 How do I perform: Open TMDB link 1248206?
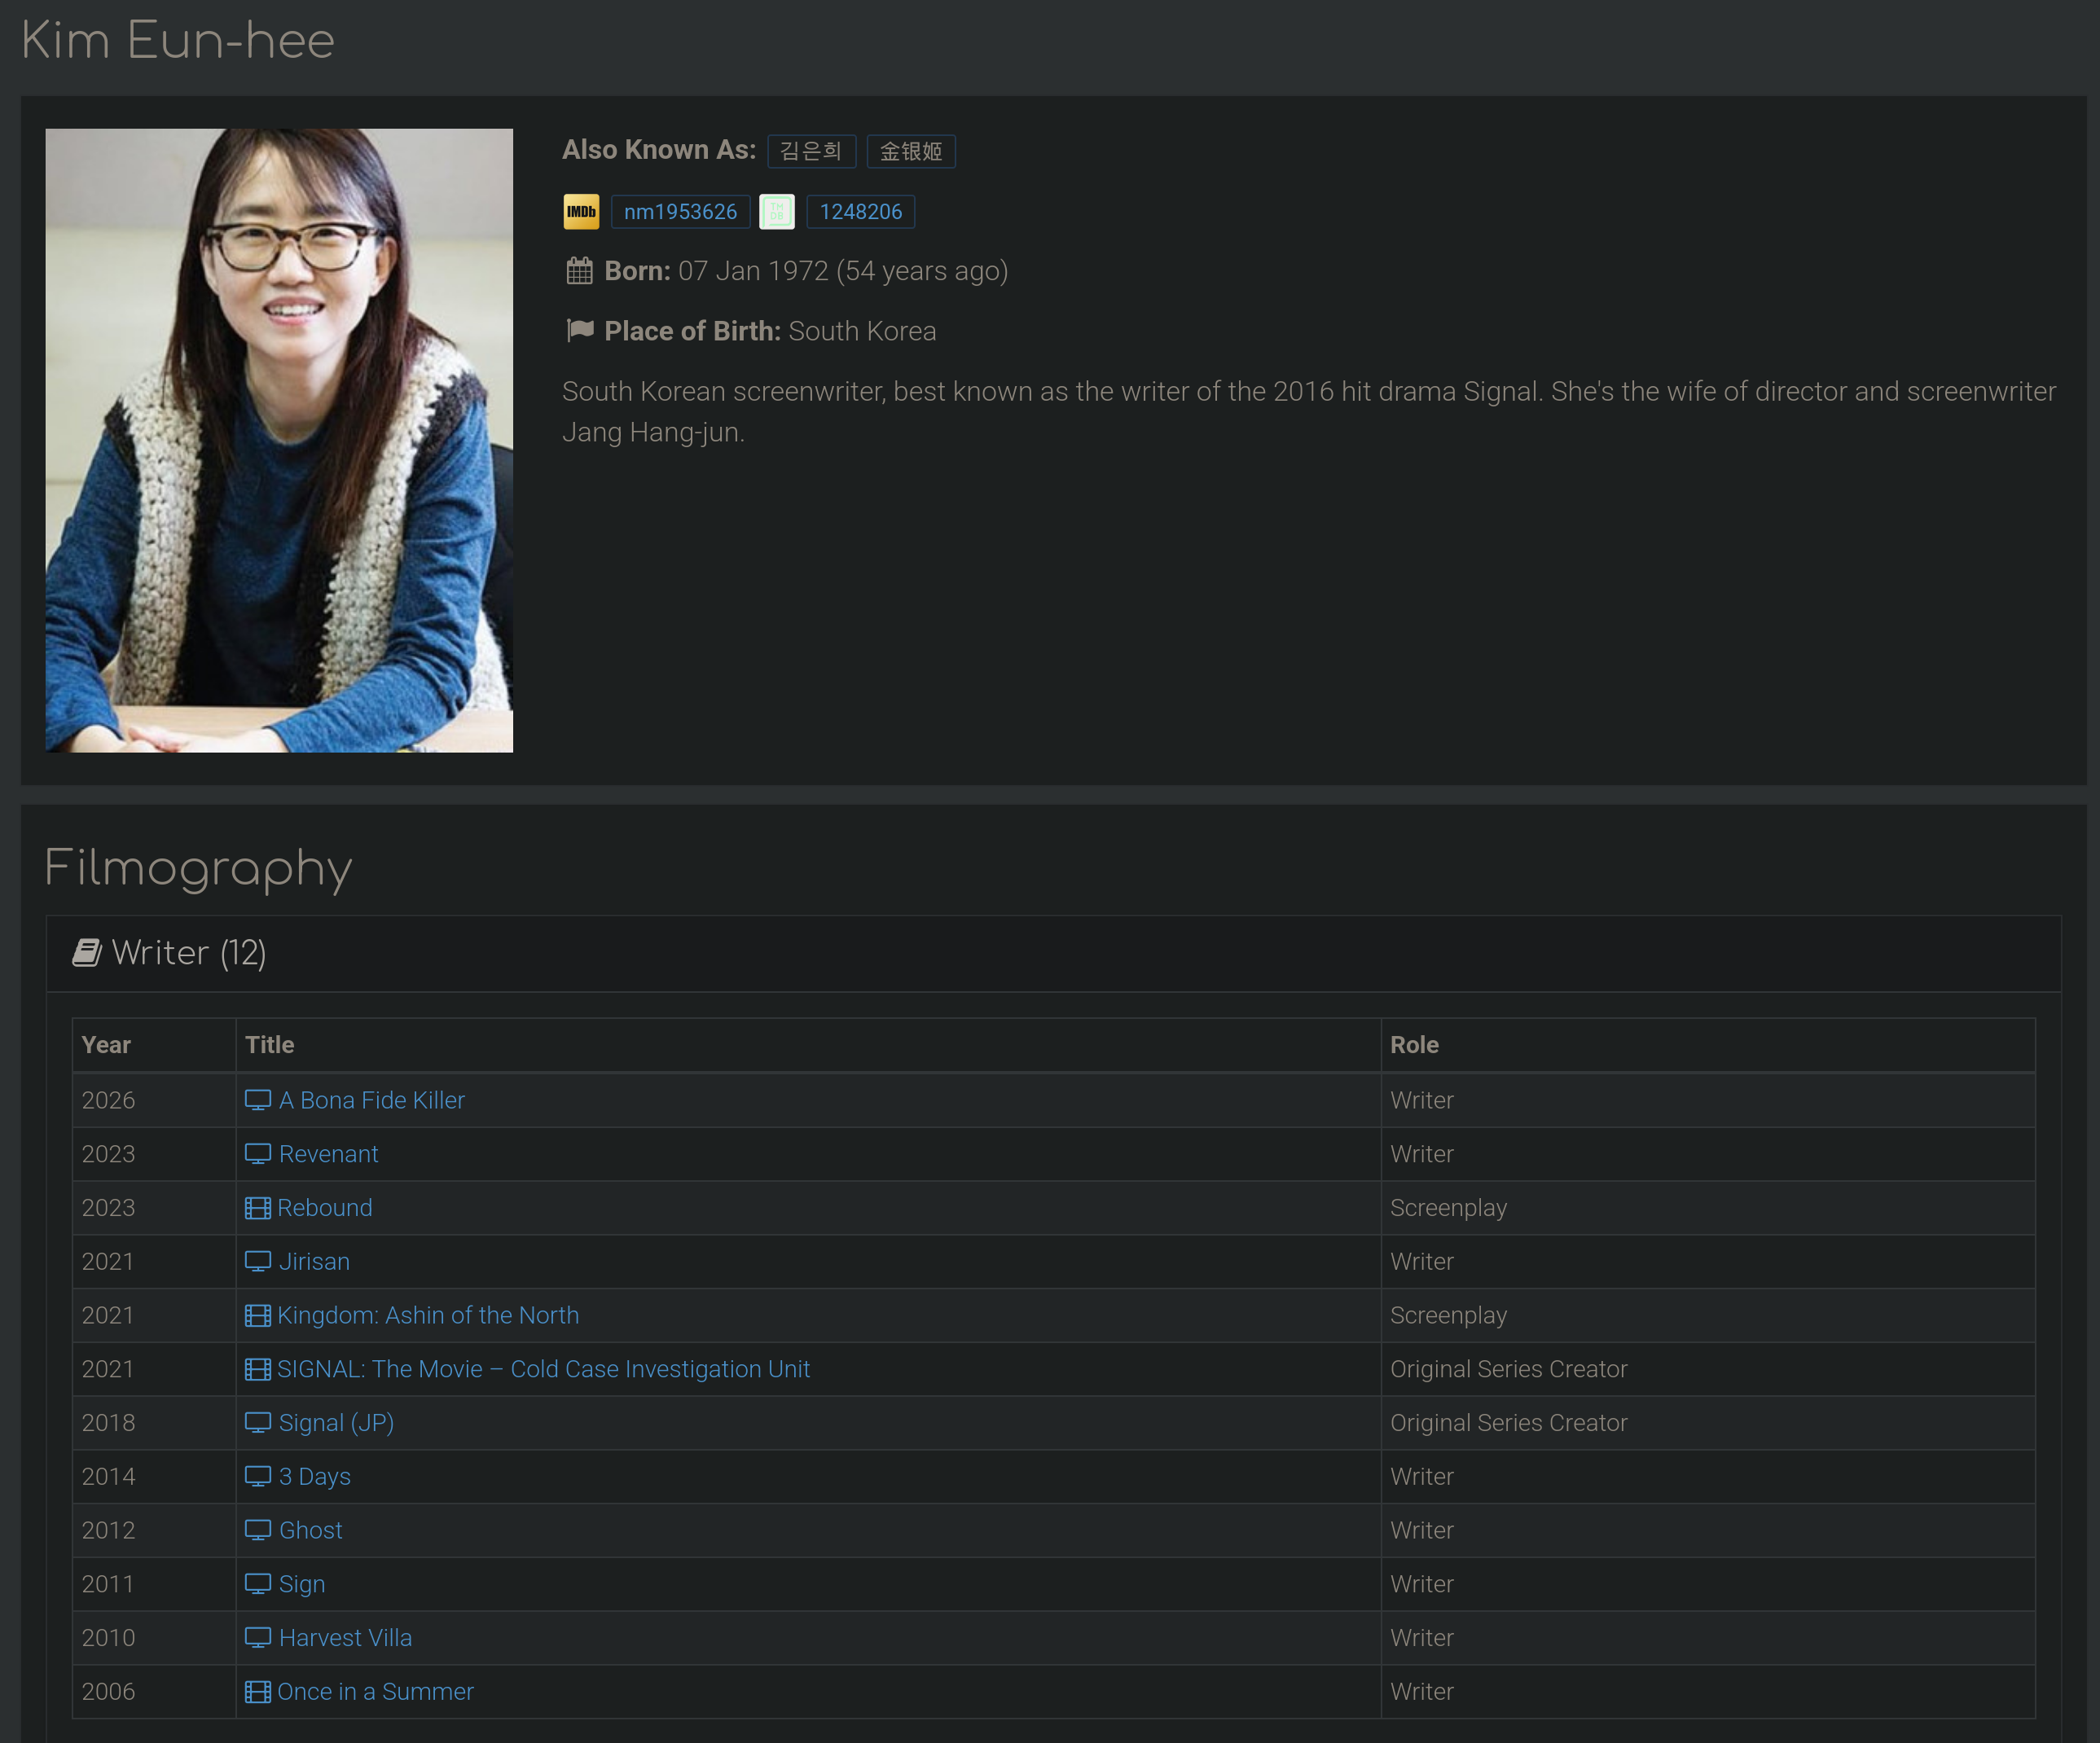tap(861, 212)
